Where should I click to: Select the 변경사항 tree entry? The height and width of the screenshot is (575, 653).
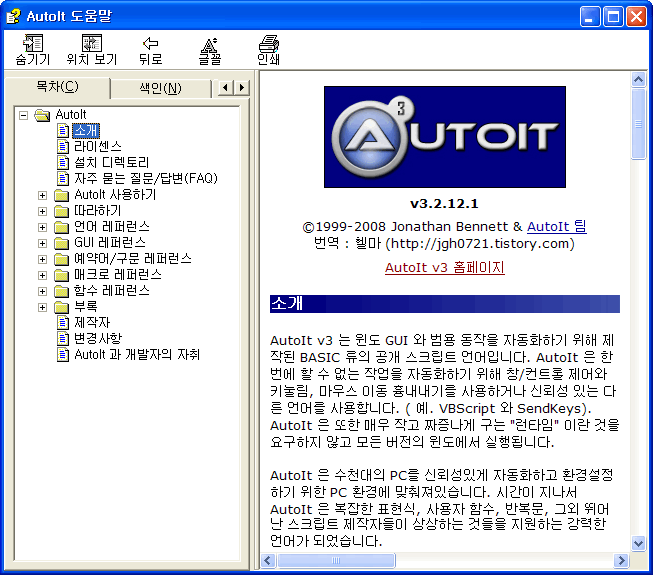coord(98,339)
